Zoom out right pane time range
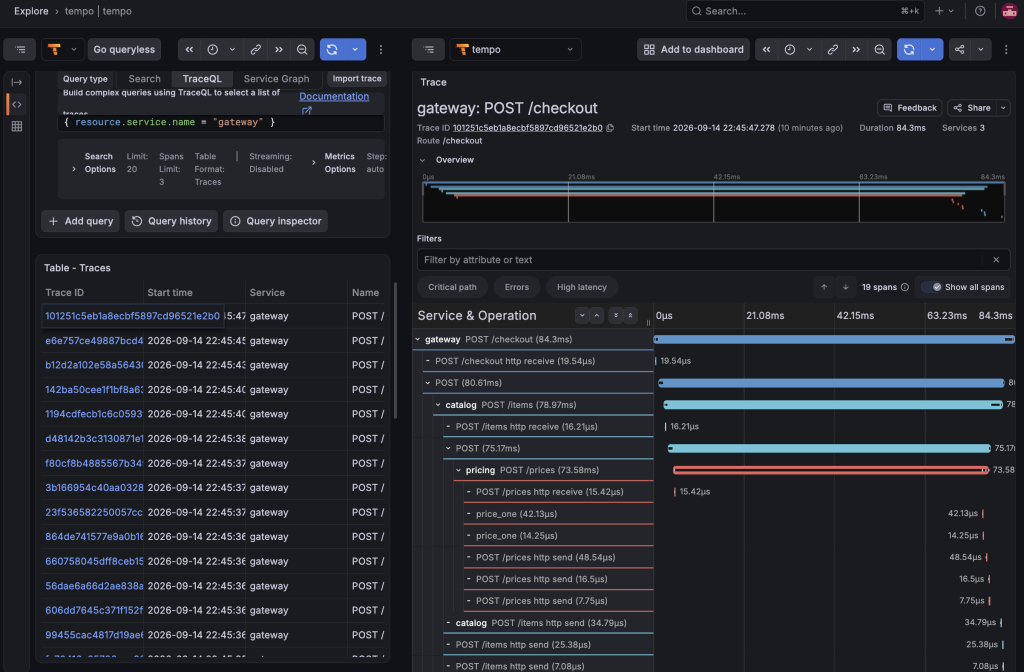The width and height of the screenshot is (1024, 672). point(880,50)
